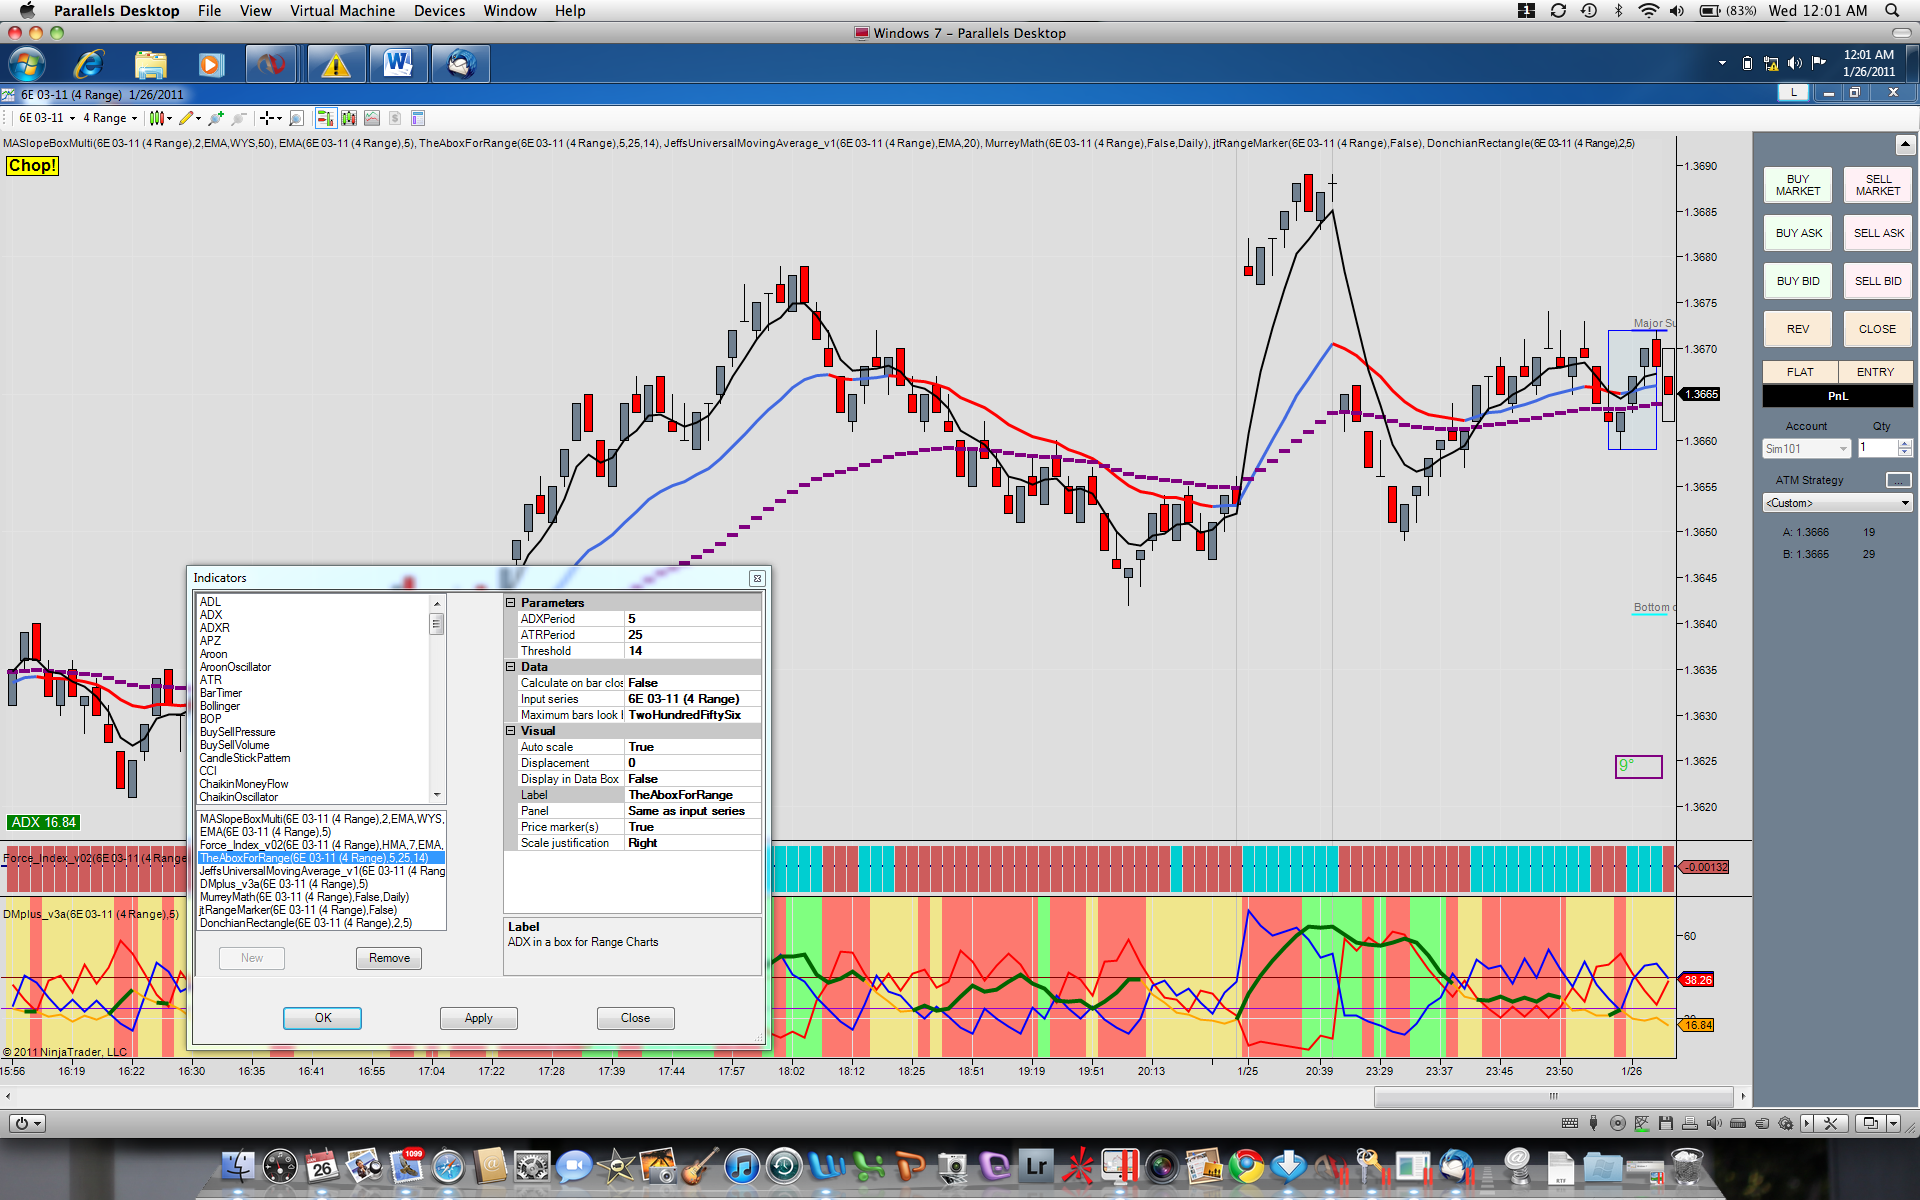Select the crosshair cursor tool
The image size is (1920, 1200).
pos(266,118)
